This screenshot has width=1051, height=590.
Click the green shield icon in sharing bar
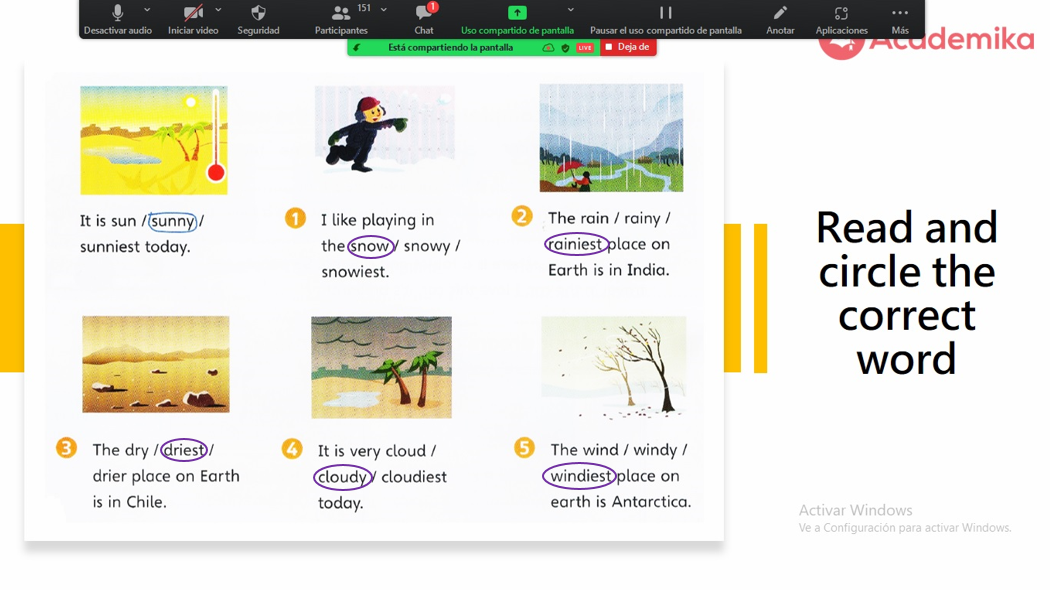(566, 48)
